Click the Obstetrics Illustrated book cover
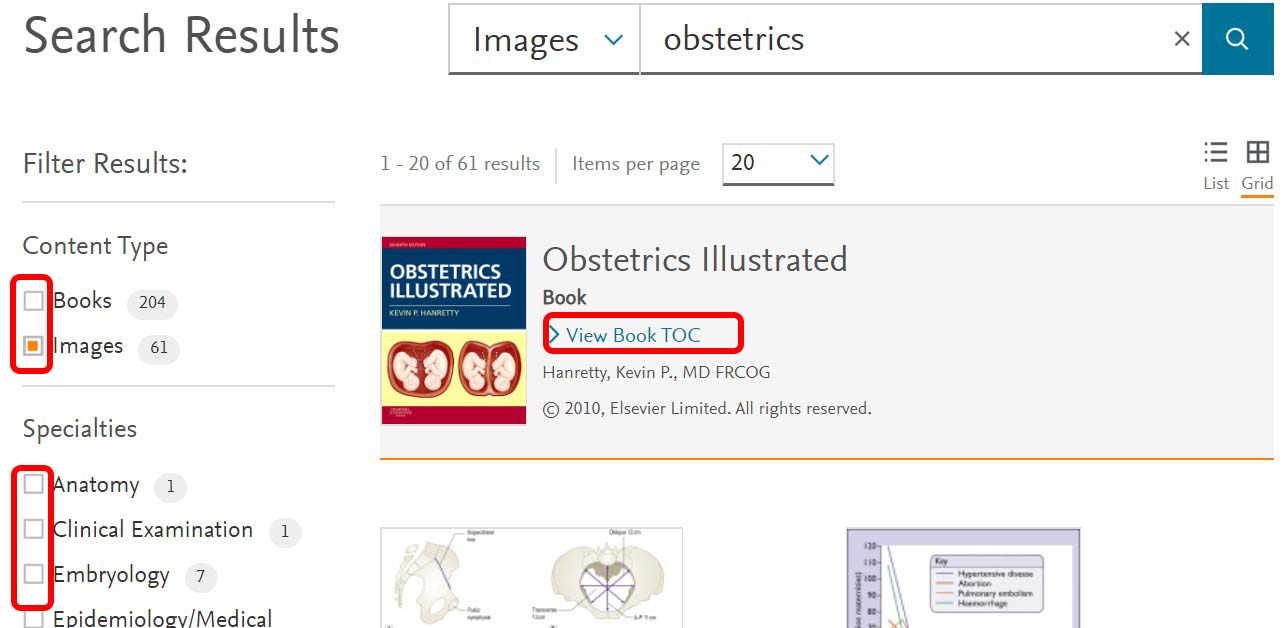 point(453,330)
